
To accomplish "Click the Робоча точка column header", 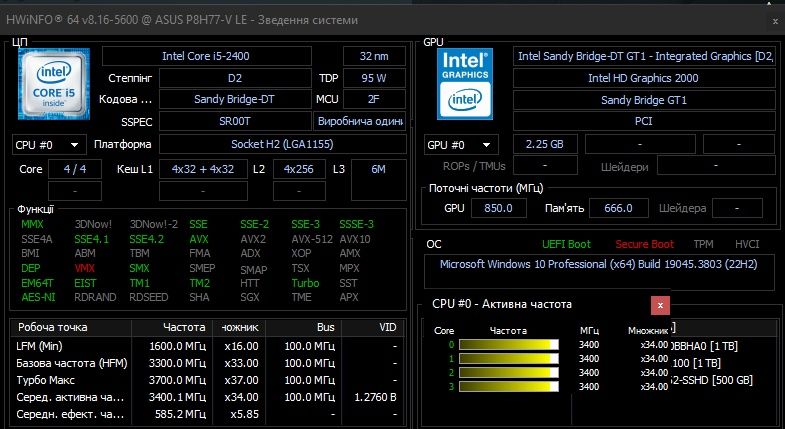I will [x=53, y=327].
